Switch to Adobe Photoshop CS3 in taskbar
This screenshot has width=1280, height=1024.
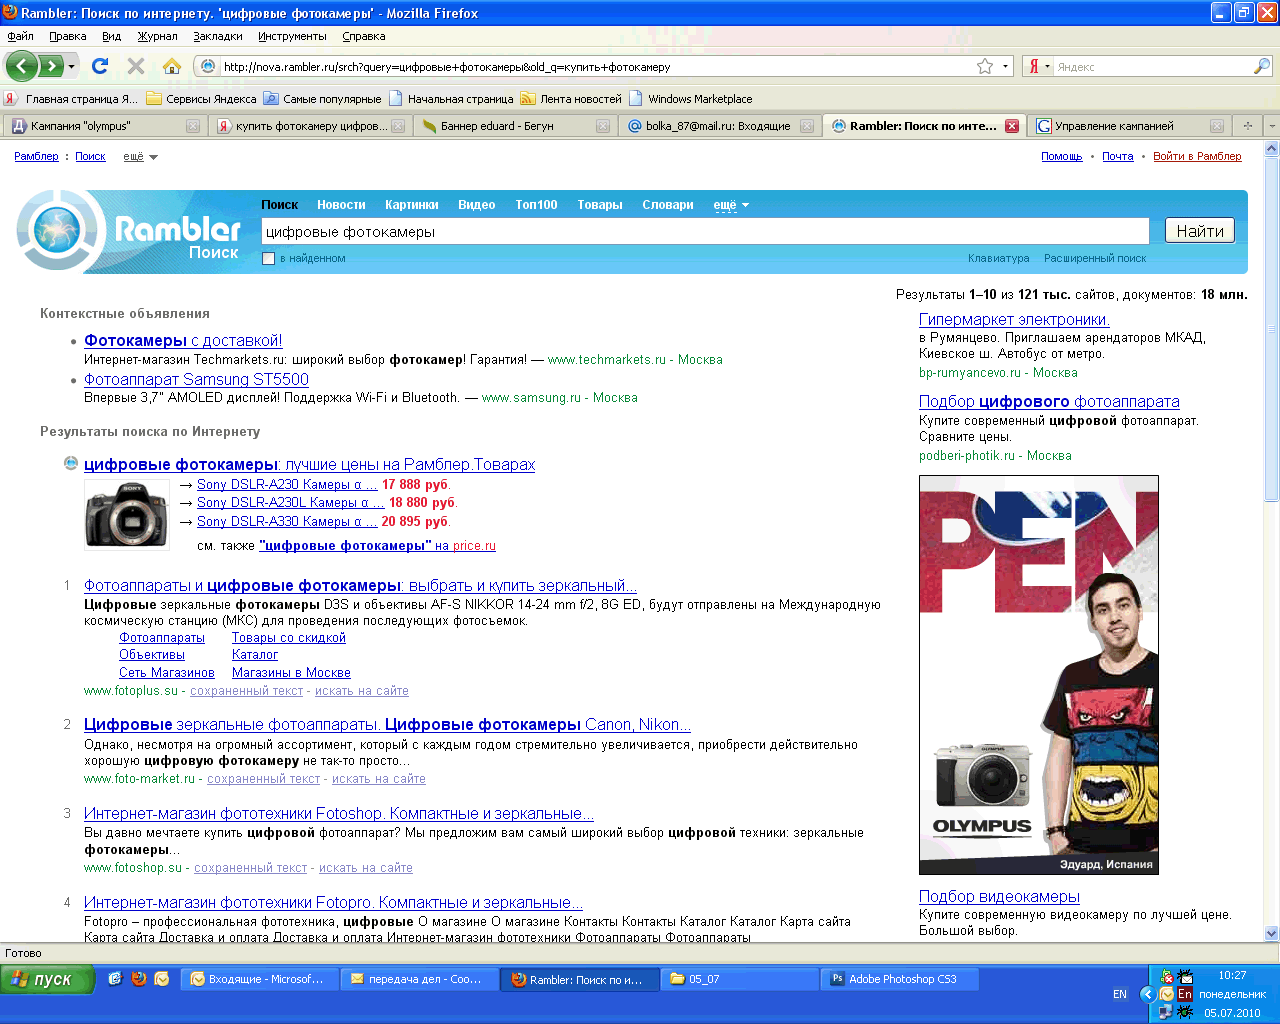(x=898, y=979)
